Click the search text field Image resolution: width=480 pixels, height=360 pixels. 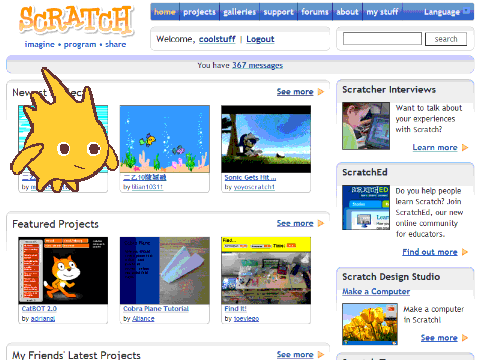coord(382,39)
